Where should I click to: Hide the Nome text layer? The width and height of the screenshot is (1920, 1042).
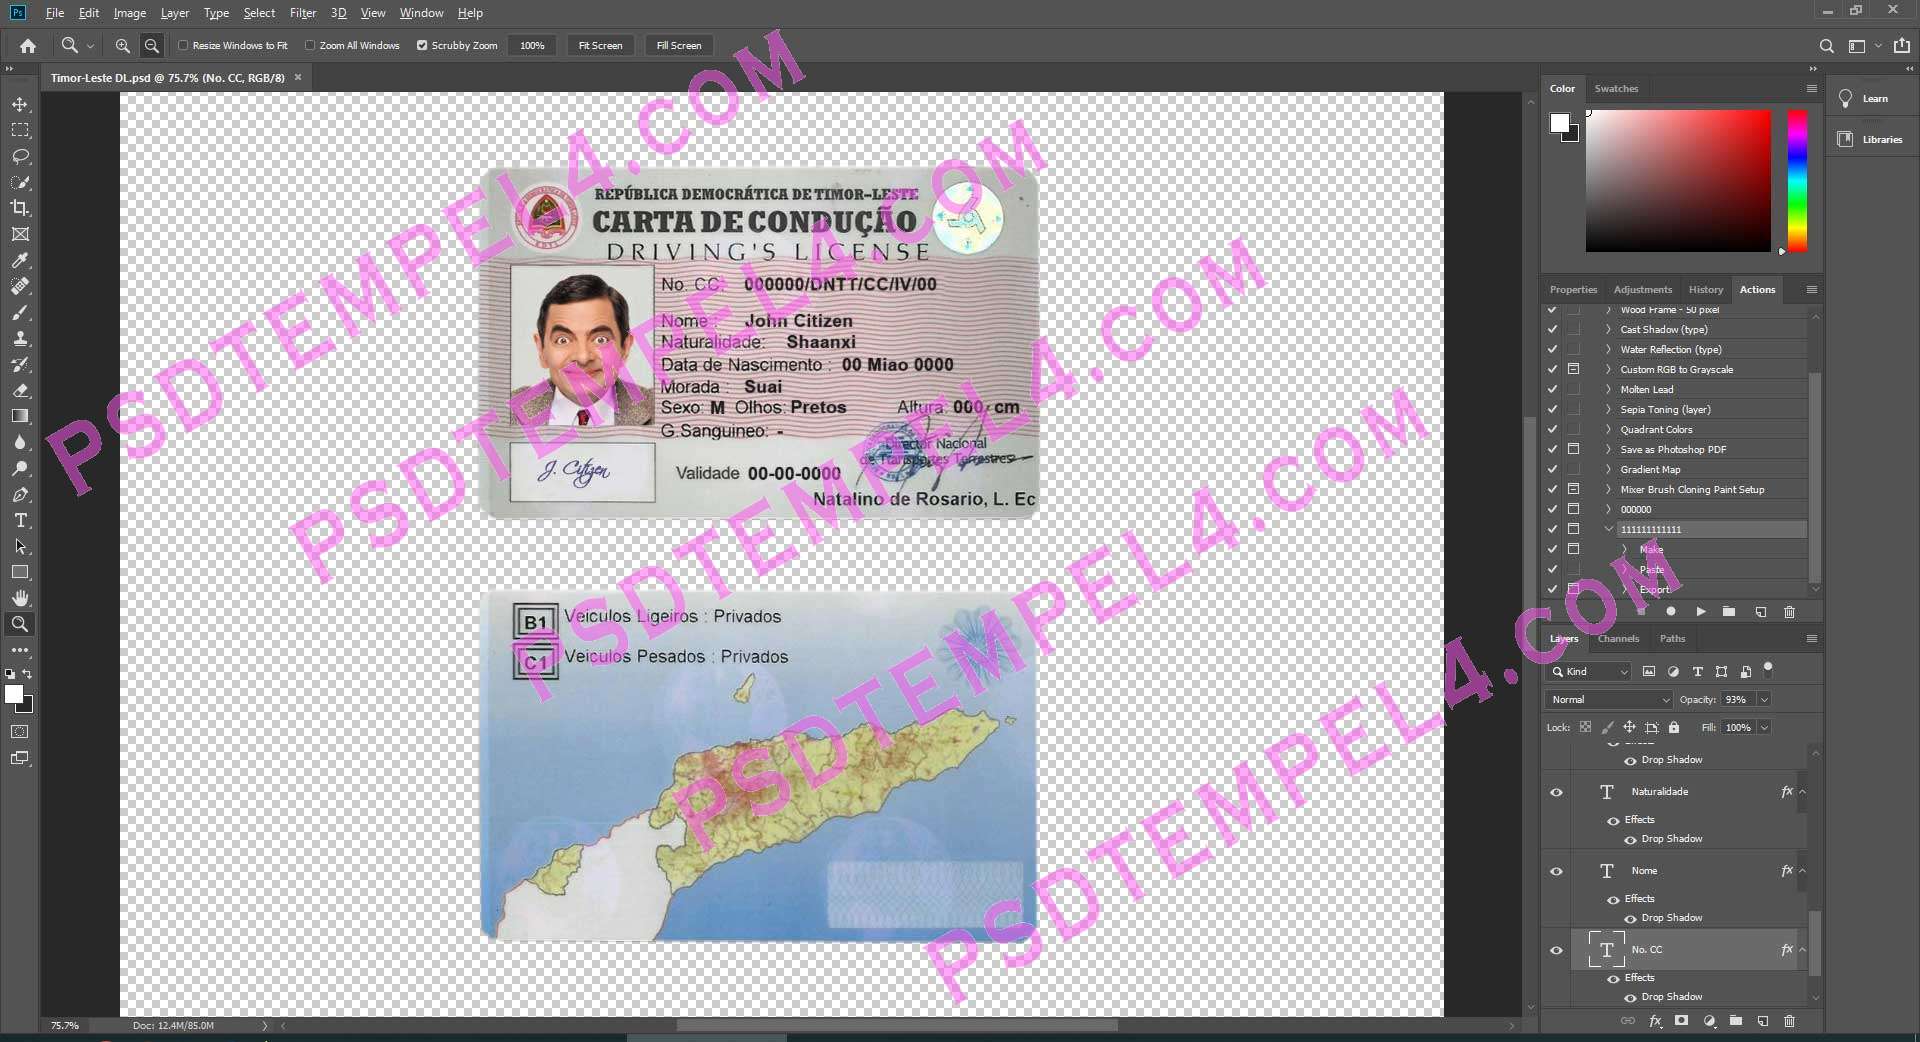1556,871
